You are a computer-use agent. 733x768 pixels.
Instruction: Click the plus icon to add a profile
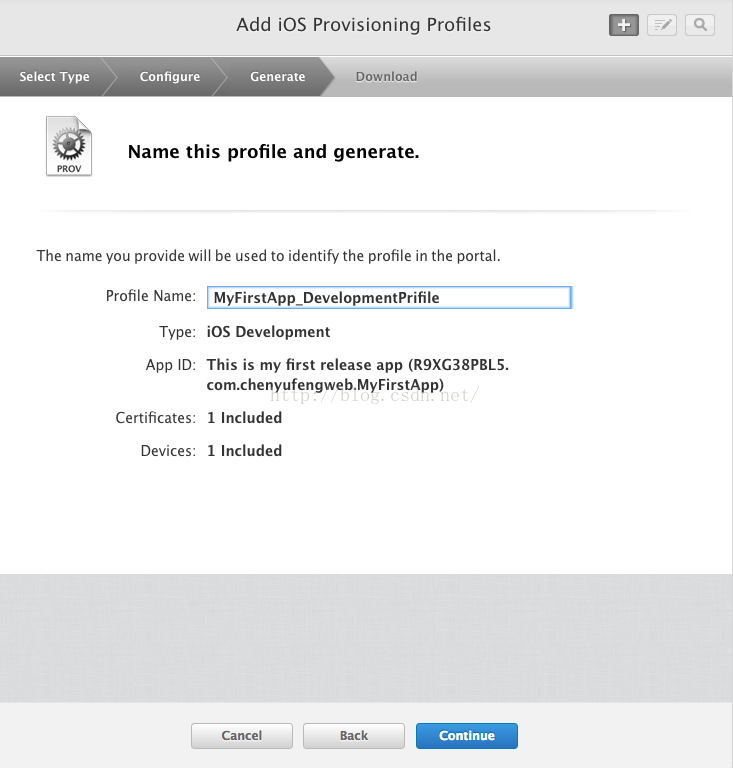pos(624,25)
